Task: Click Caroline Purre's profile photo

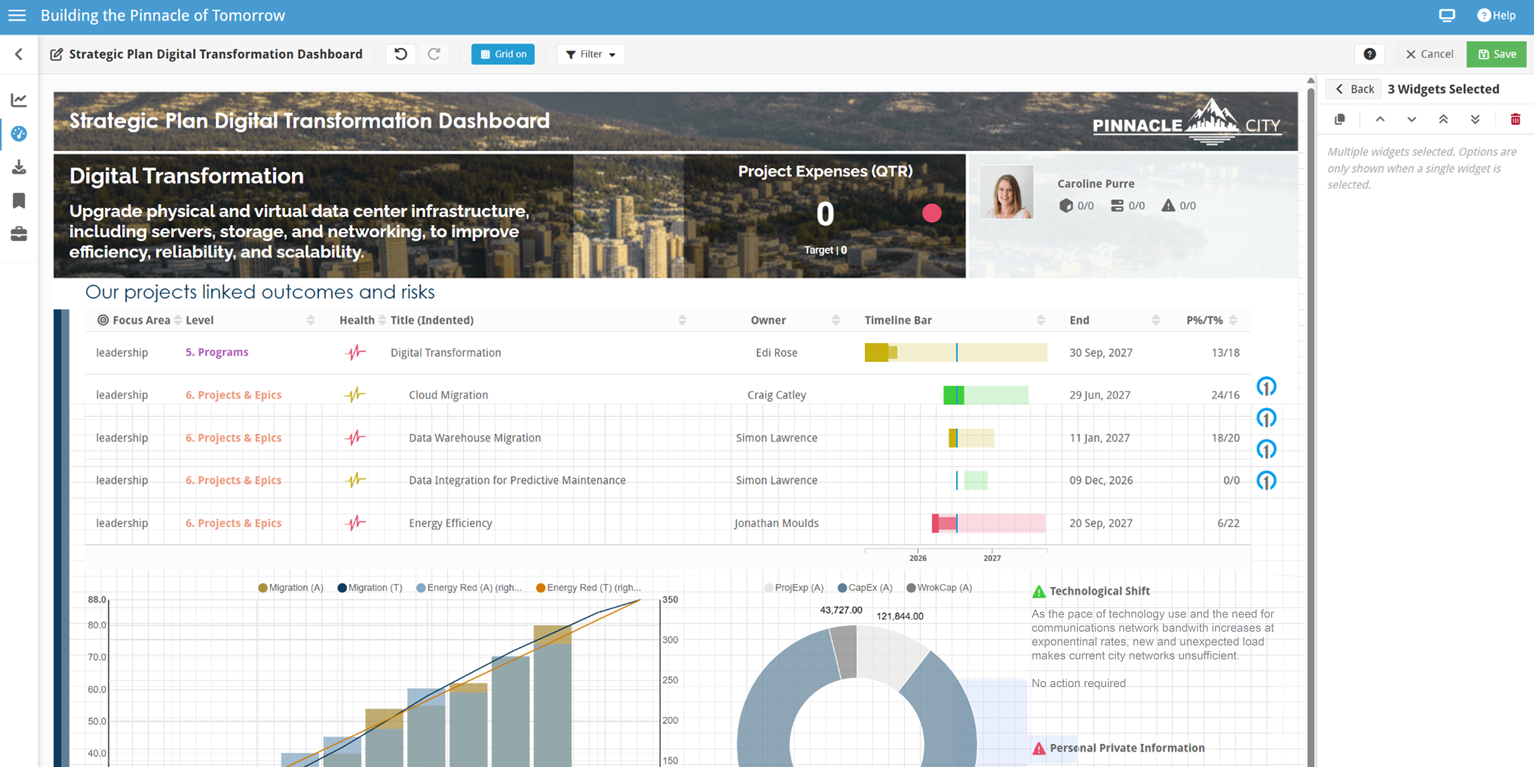Action: point(1007,192)
